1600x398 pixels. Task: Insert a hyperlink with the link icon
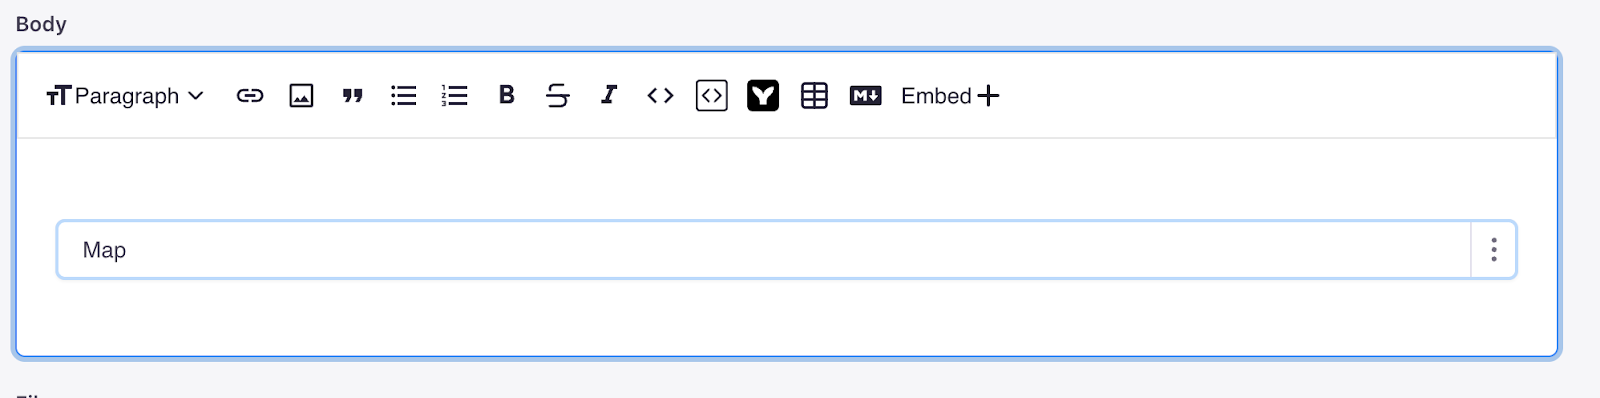(x=250, y=96)
